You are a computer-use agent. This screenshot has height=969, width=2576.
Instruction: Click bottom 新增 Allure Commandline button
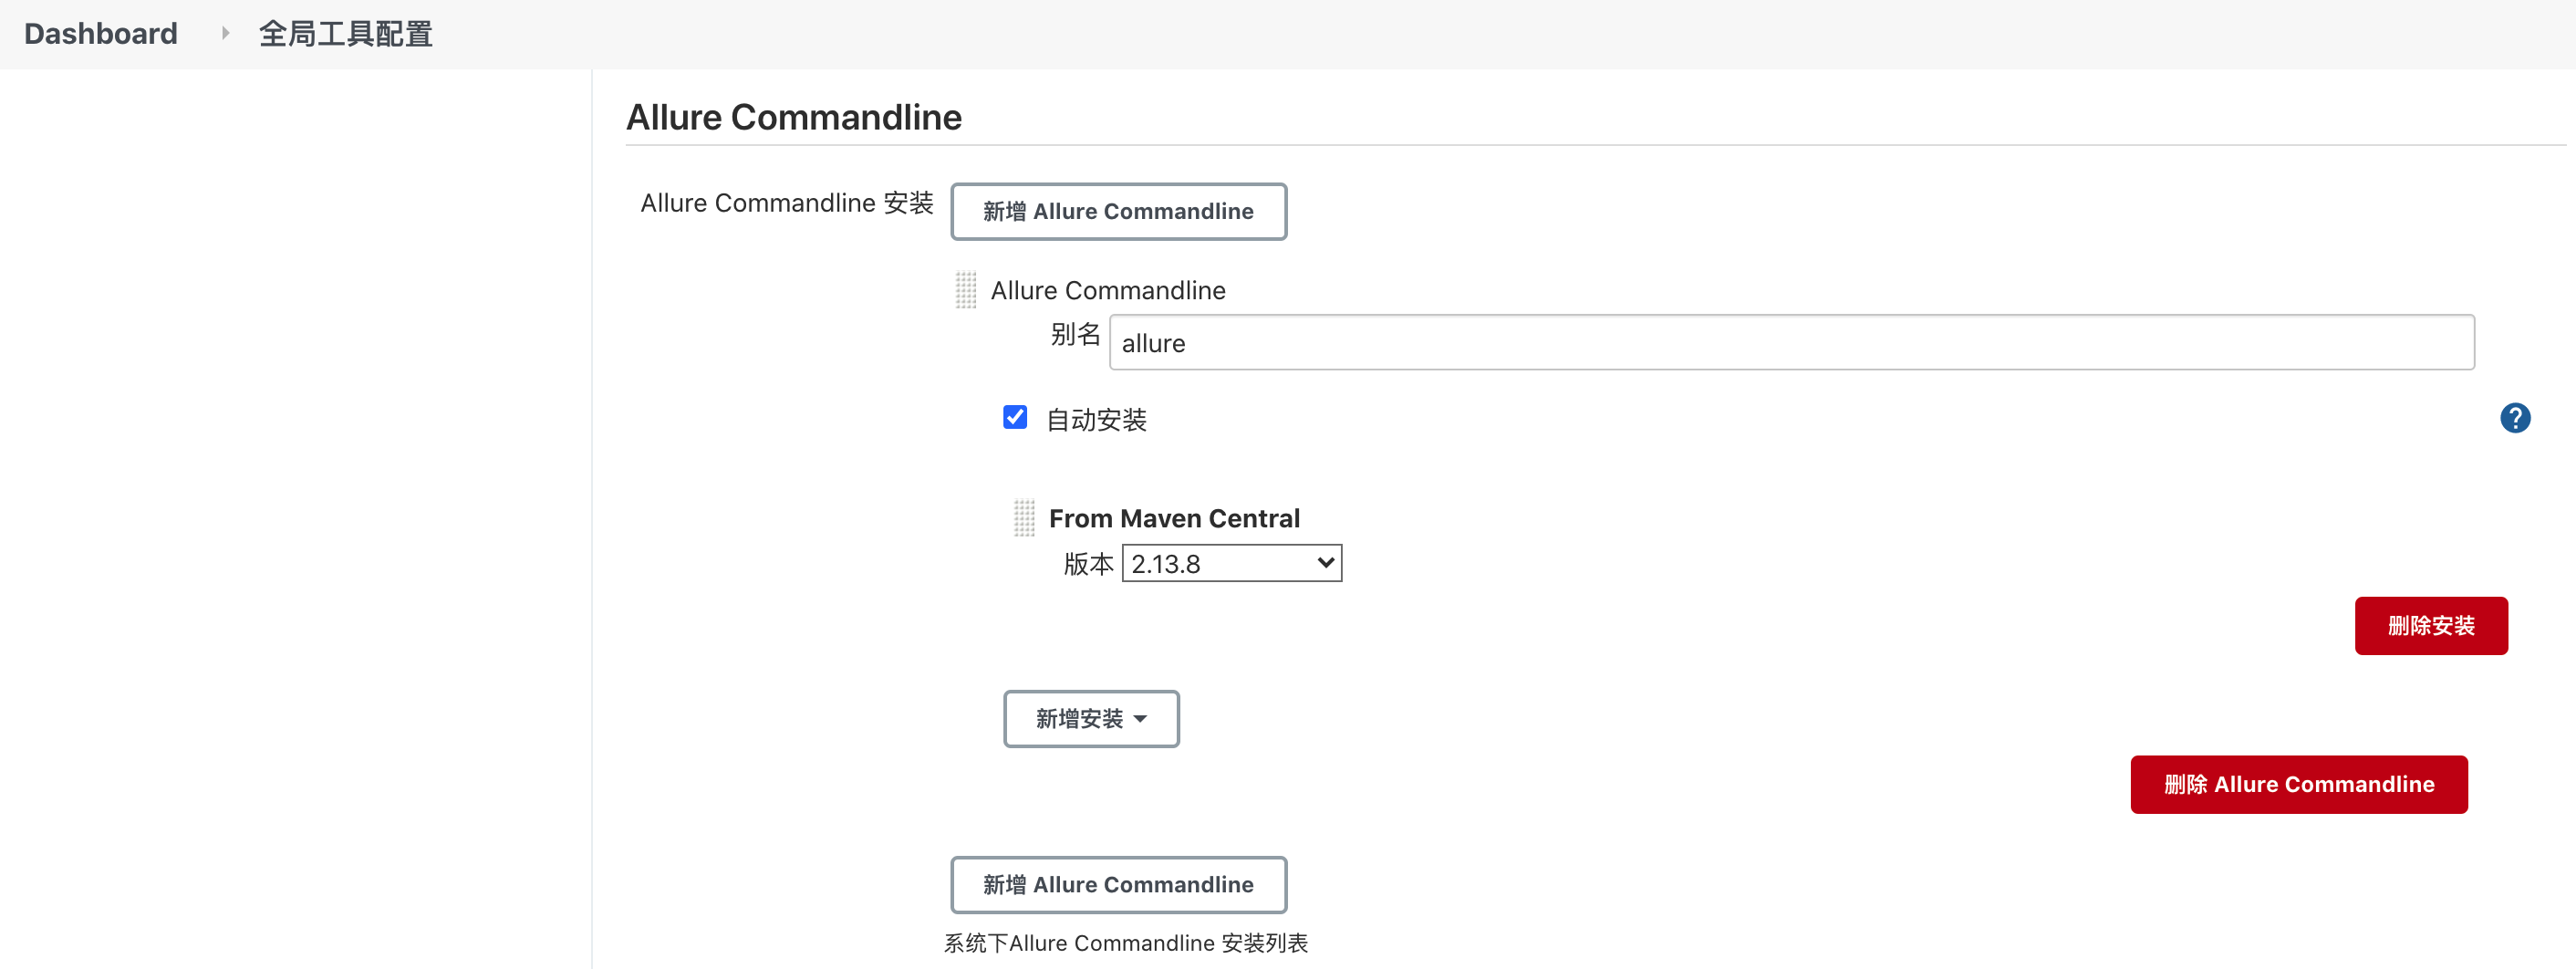(x=1118, y=884)
